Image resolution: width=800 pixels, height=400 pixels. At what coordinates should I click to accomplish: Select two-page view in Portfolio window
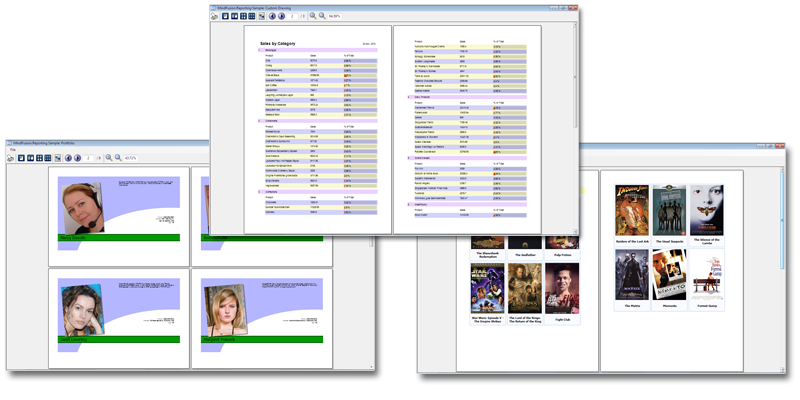(x=30, y=158)
